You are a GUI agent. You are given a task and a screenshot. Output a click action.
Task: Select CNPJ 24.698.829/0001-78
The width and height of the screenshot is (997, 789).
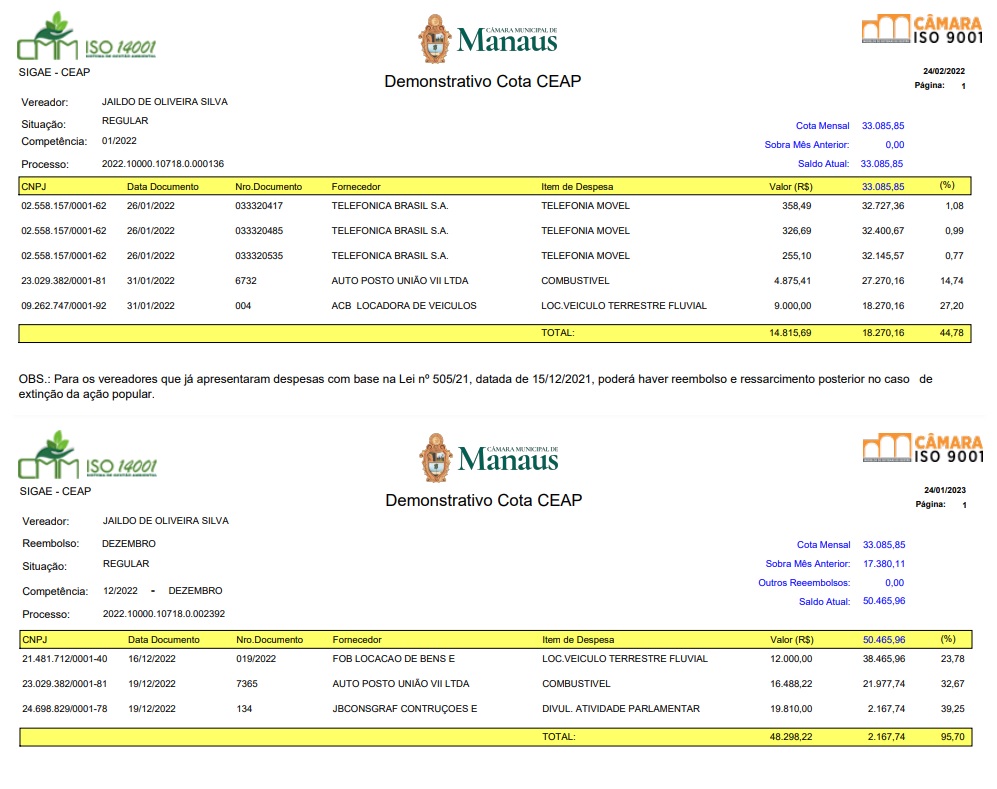pyautogui.click(x=65, y=709)
